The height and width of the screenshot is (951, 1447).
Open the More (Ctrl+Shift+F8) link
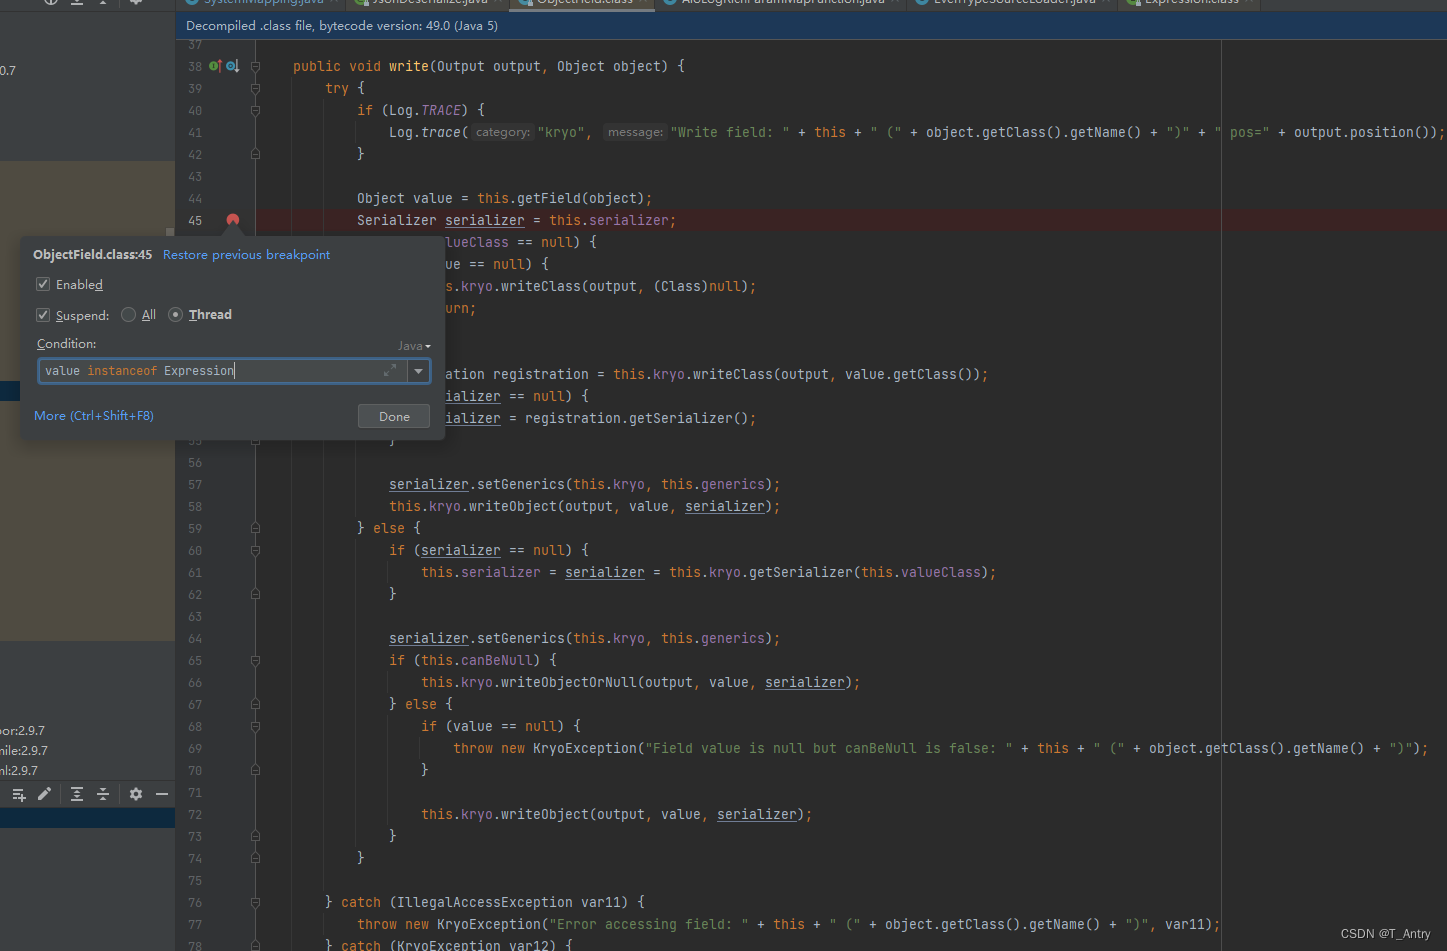[x=94, y=416]
